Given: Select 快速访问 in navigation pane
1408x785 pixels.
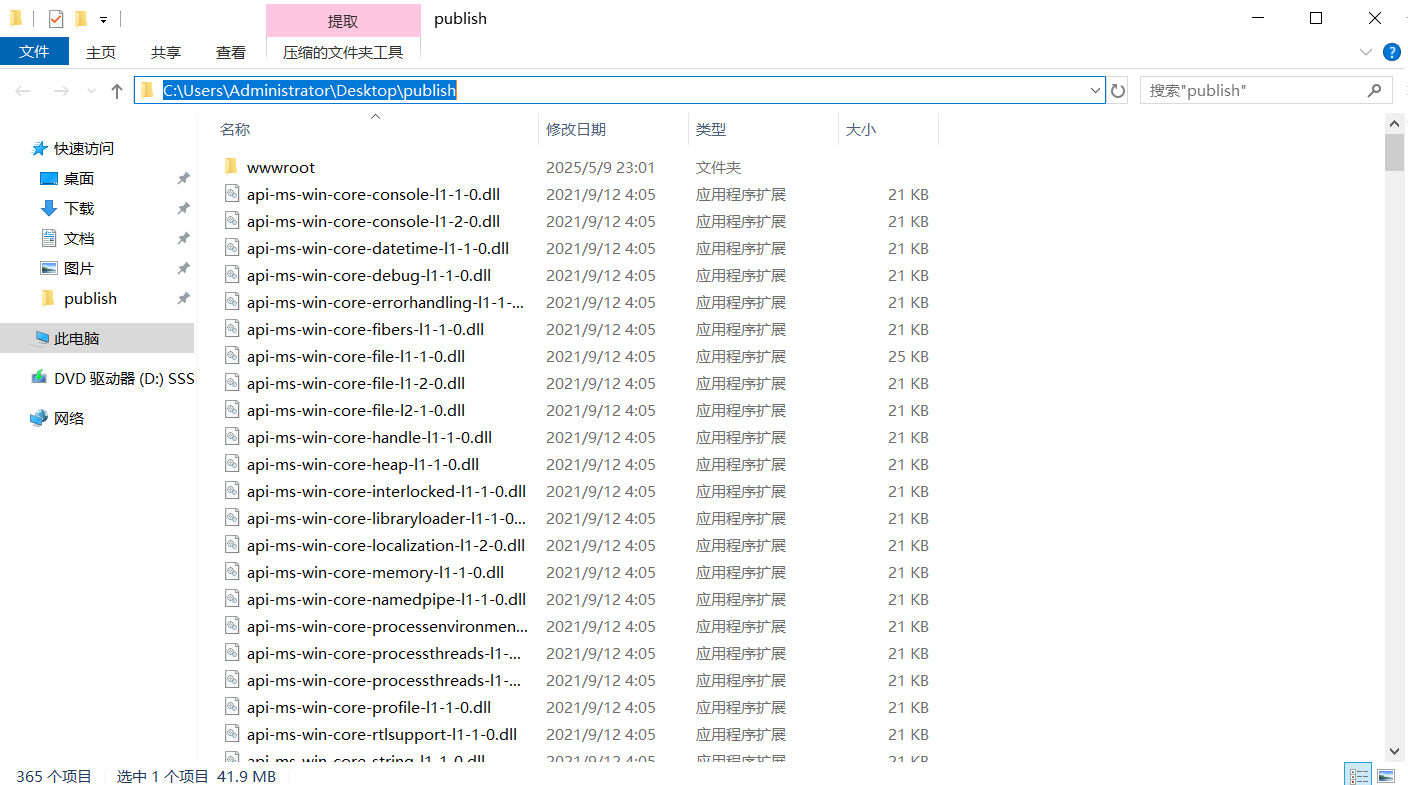Looking at the screenshot, I should pos(84,148).
